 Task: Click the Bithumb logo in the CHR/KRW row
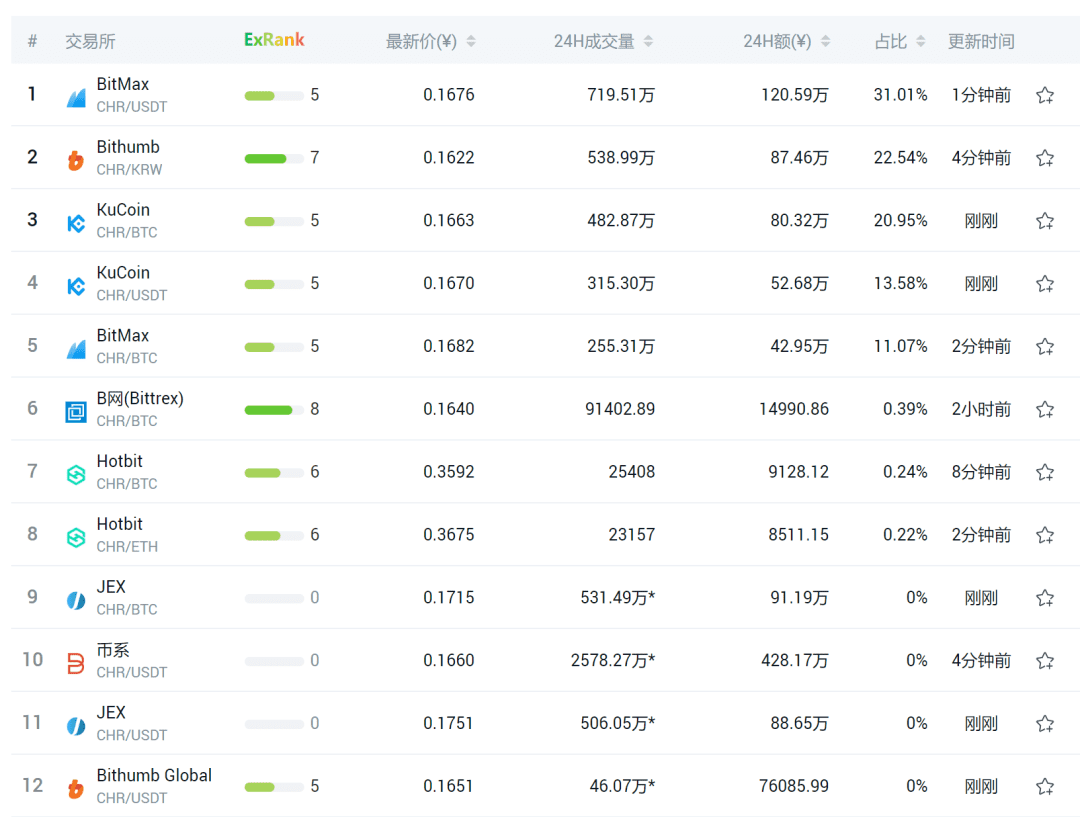76,161
